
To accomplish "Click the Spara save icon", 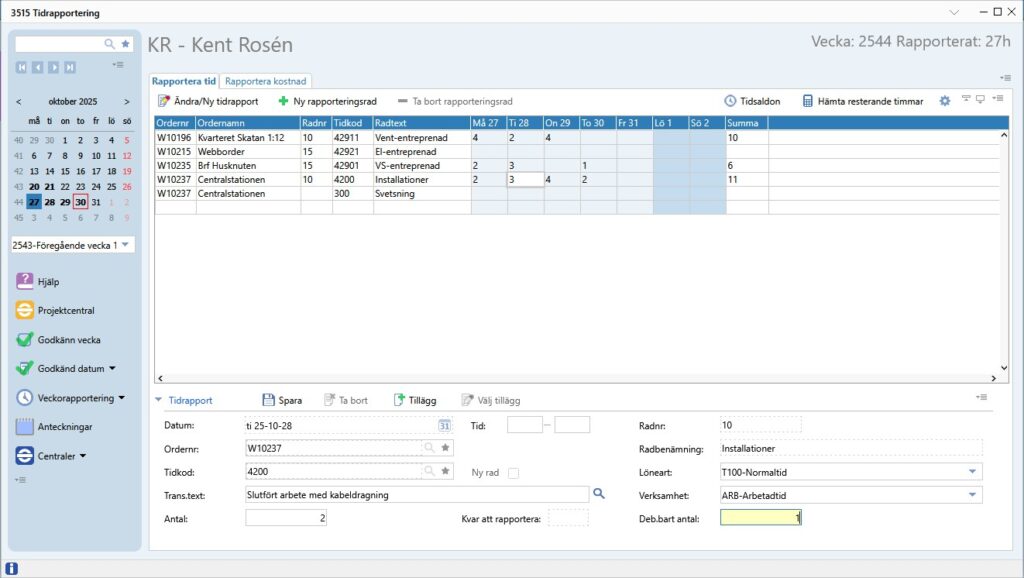I will pyautogui.click(x=268, y=400).
